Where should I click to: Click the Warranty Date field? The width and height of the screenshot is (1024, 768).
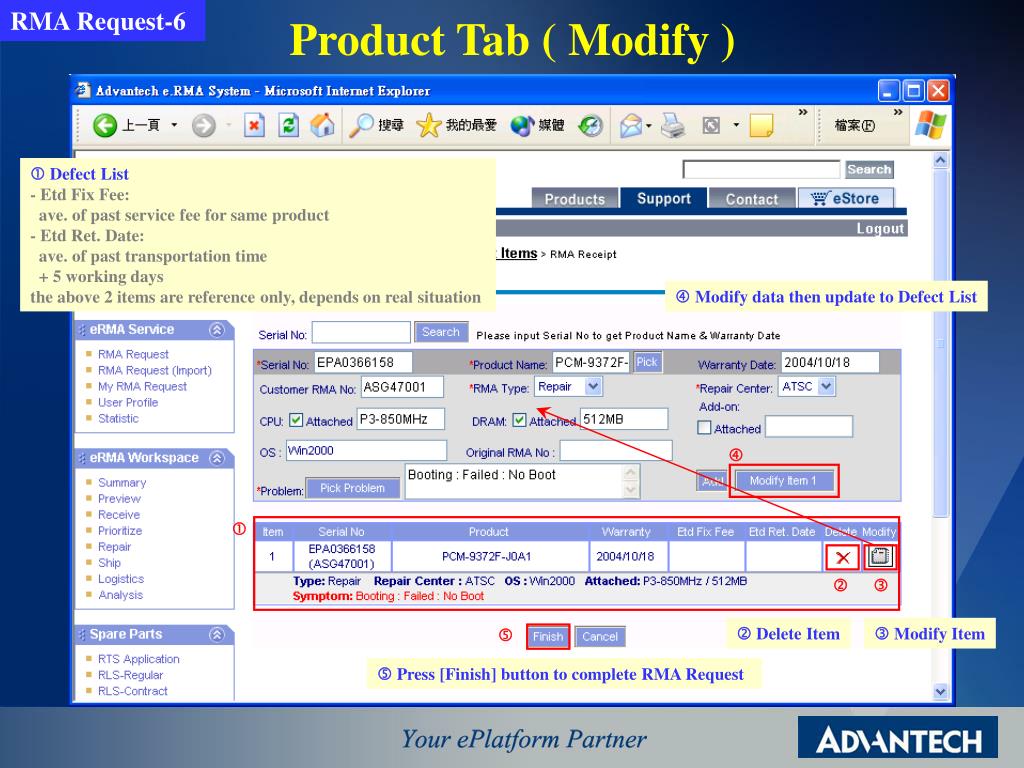pyautogui.click(x=829, y=362)
